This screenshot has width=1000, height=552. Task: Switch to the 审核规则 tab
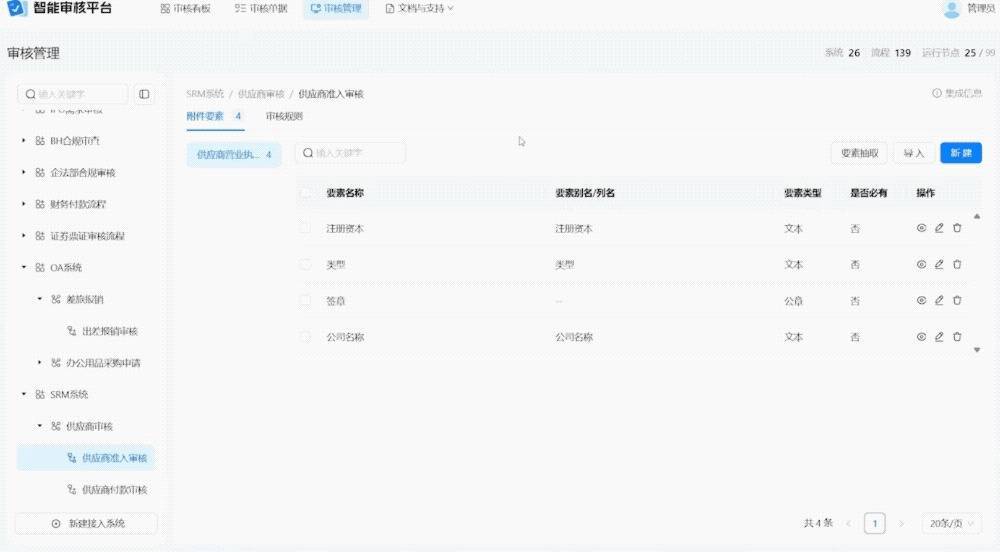click(284, 116)
